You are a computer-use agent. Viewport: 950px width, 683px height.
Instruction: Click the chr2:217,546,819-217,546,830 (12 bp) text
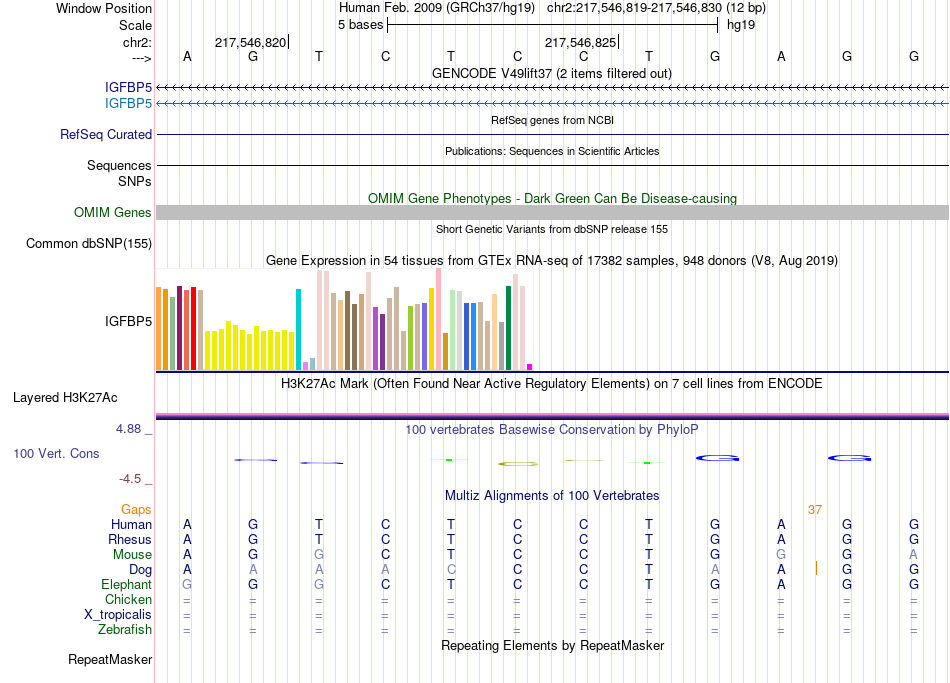656,8
